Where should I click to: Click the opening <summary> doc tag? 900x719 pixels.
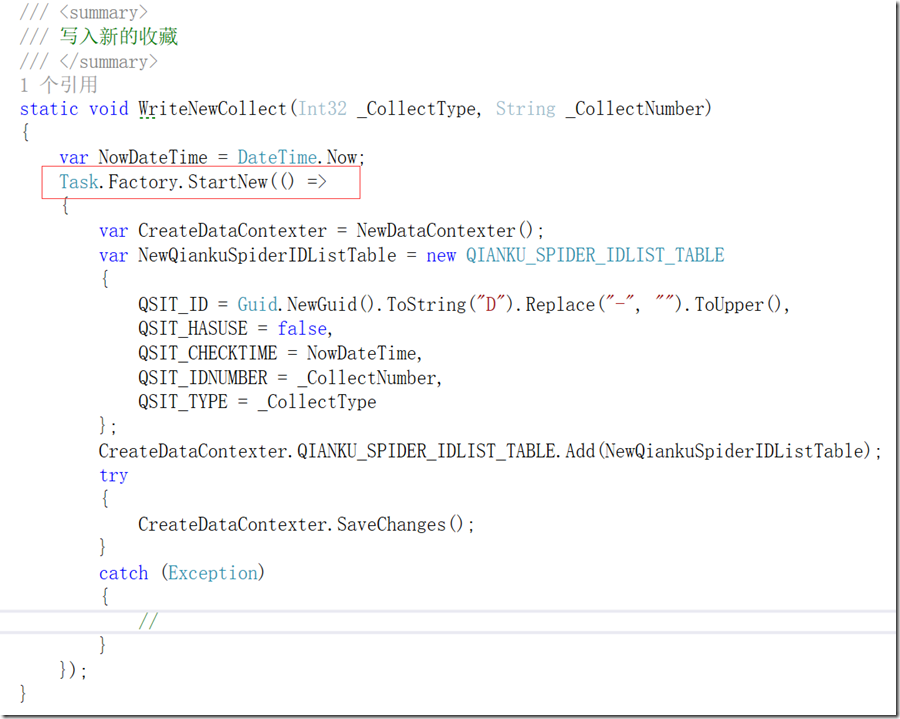tap(103, 11)
